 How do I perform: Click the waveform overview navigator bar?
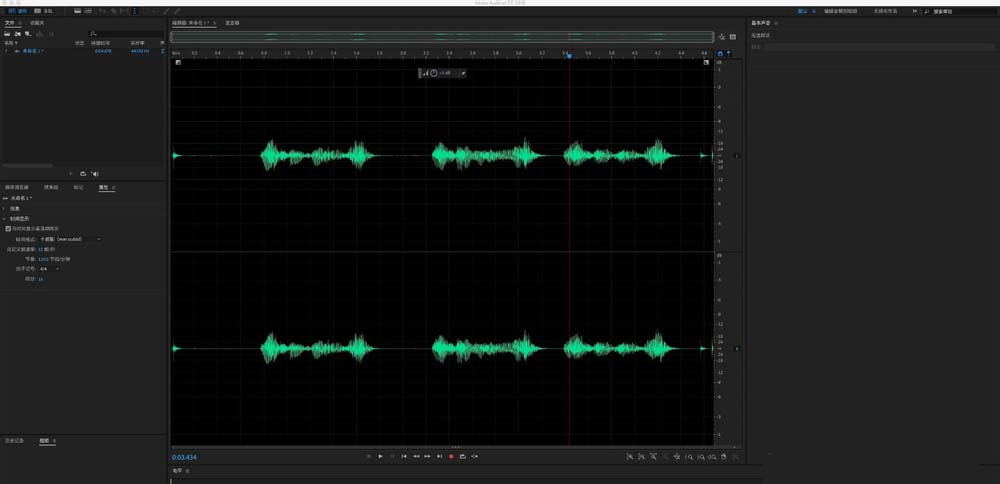coord(442,37)
